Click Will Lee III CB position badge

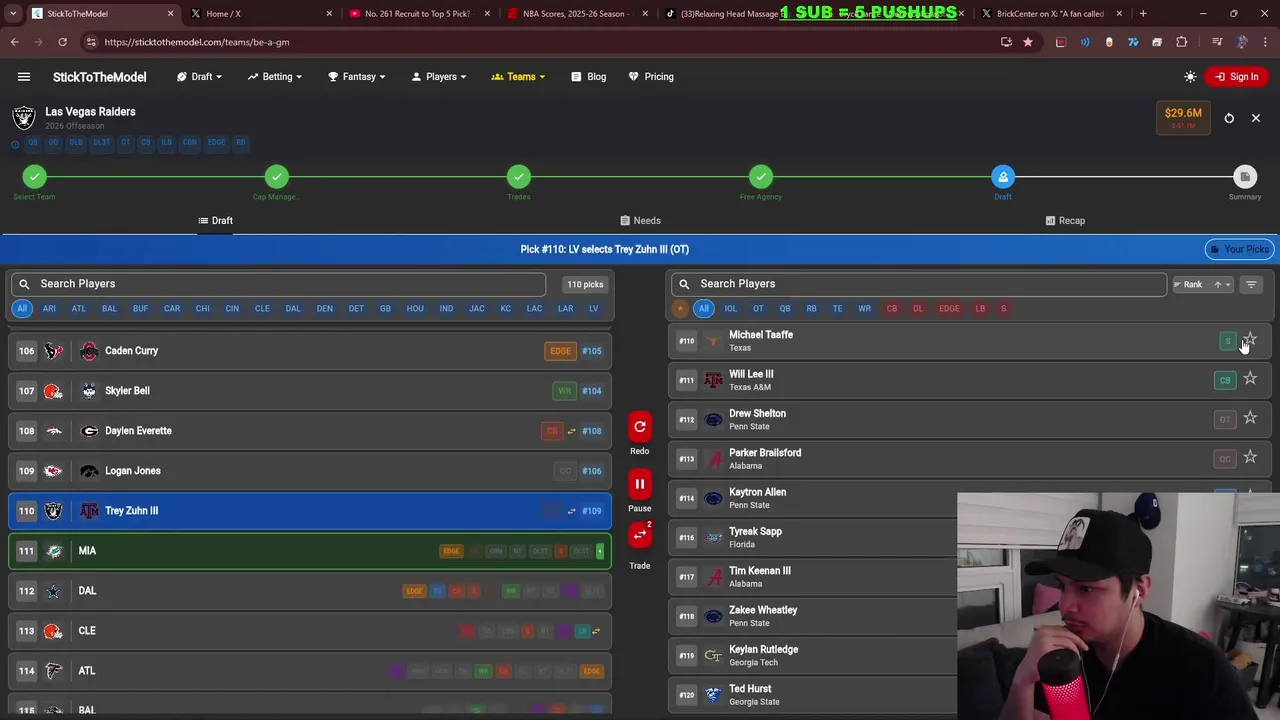coord(1225,380)
